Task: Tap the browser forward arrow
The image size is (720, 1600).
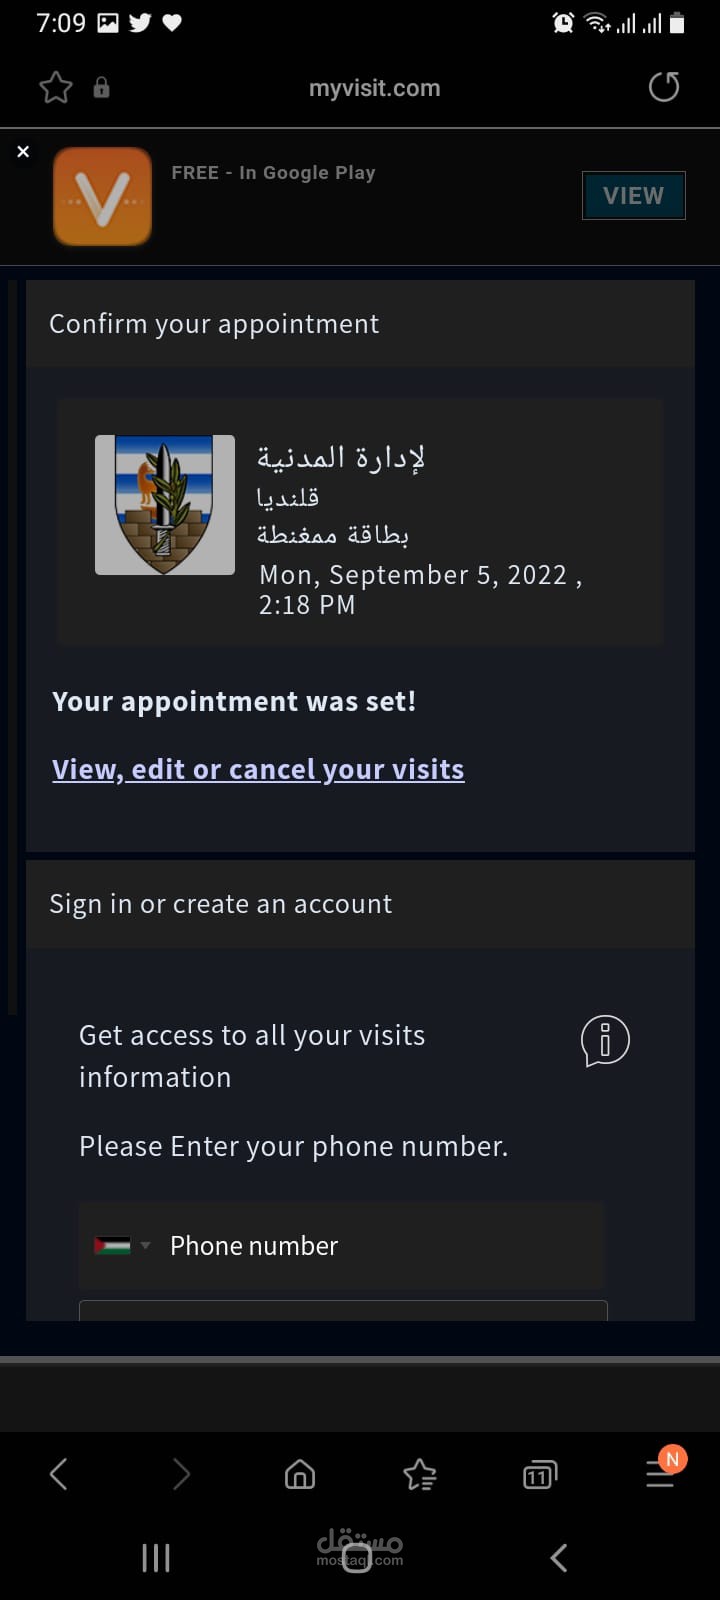Action: click(x=180, y=1474)
